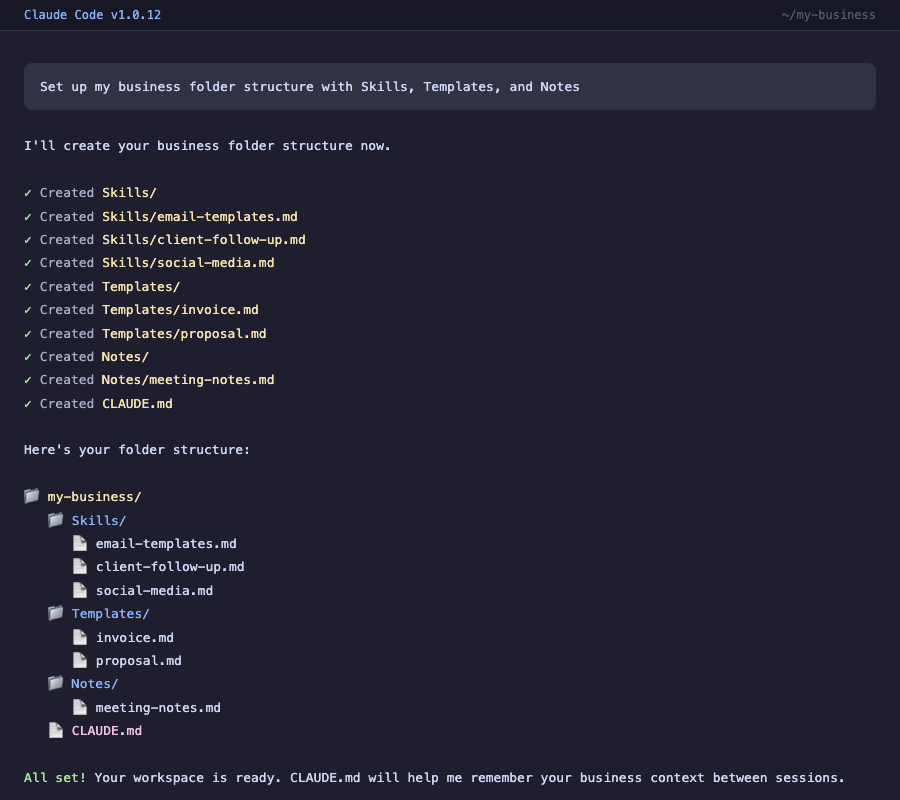Click checkmark next to Created Templates/invoice.md
The height and width of the screenshot is (800, 900).
click(28, 310)
